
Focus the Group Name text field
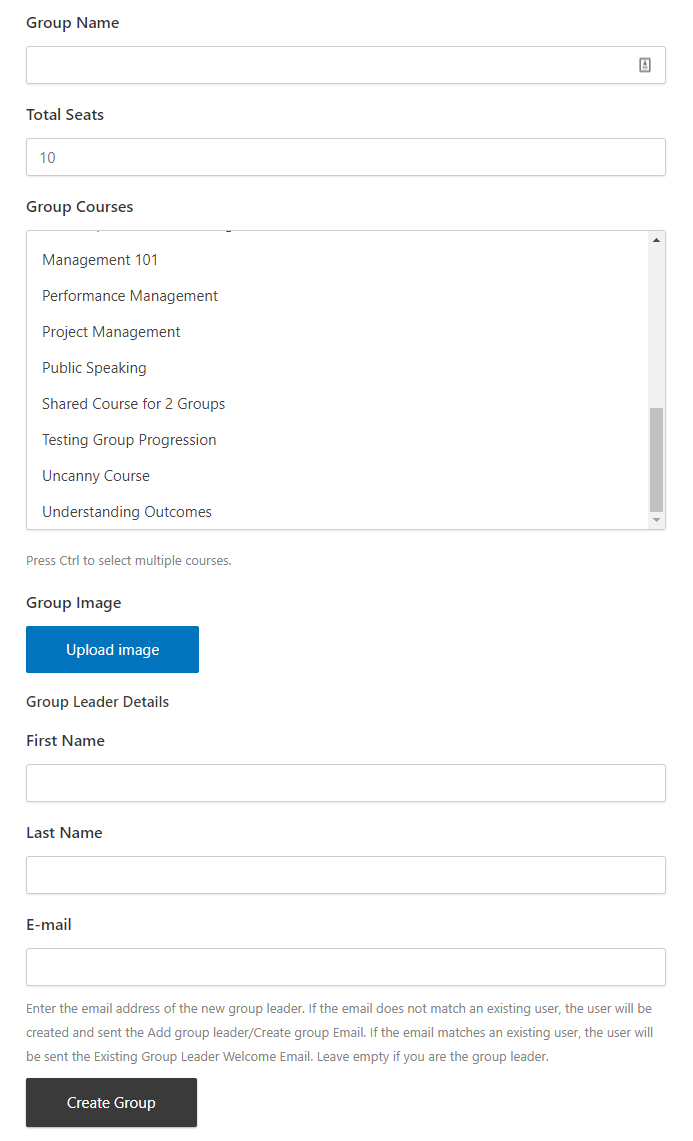[330, 65]
